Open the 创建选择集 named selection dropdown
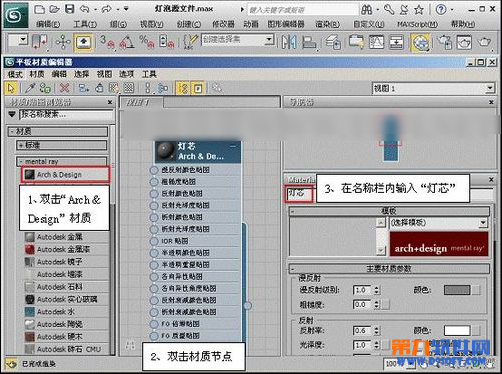 pos(269,40)
